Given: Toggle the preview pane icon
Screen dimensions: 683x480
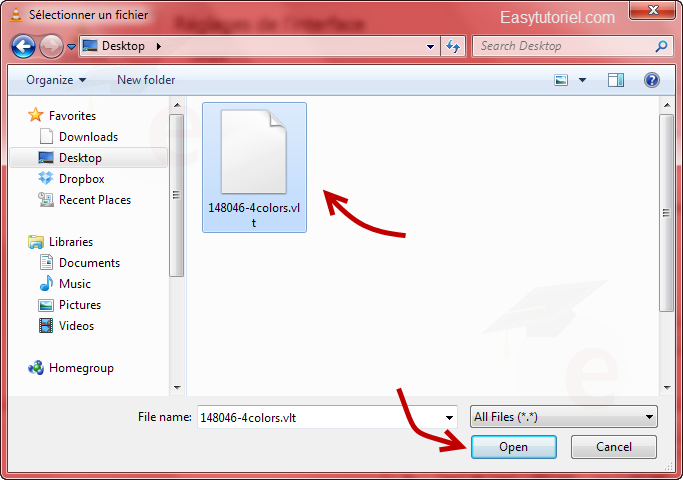Looking at the screenshot, I should tap(615, 80).
